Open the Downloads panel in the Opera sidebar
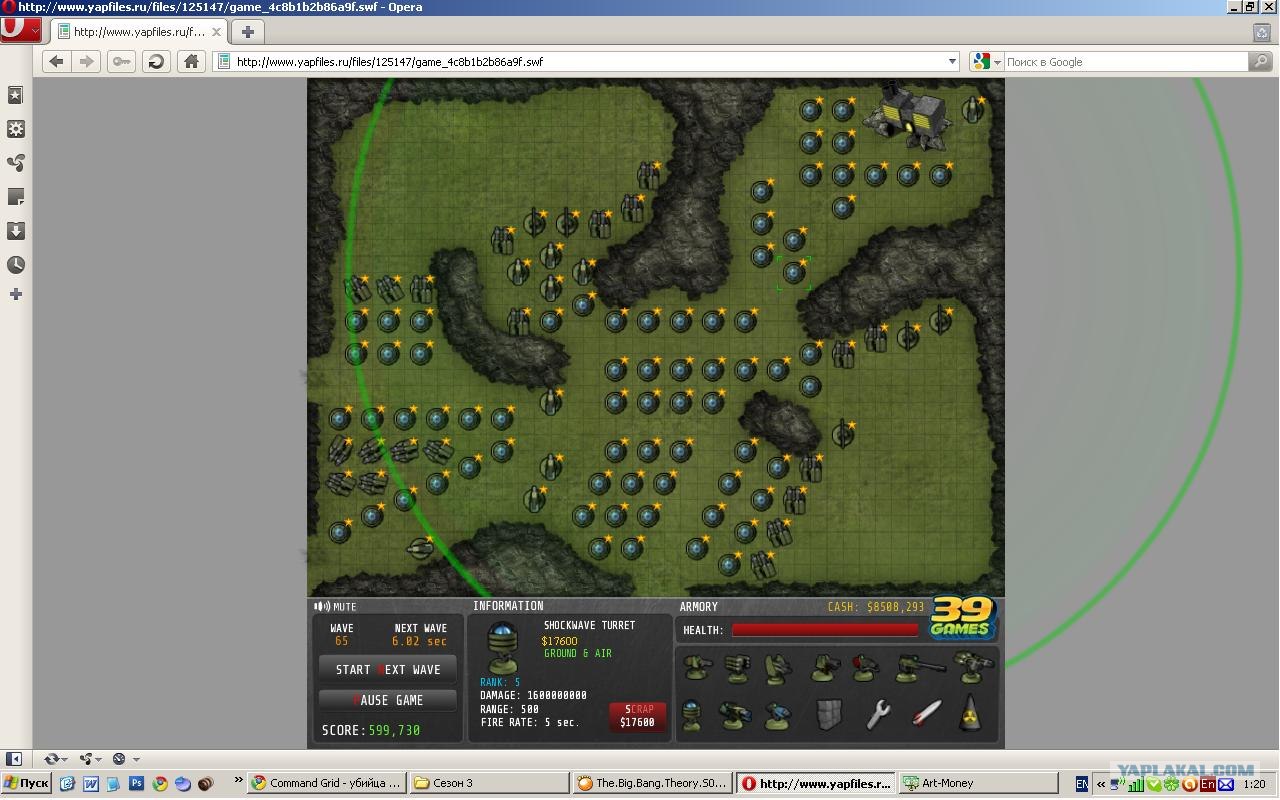Image resolution: width=1280 pixels, height=800 pixels. (16, 231)
